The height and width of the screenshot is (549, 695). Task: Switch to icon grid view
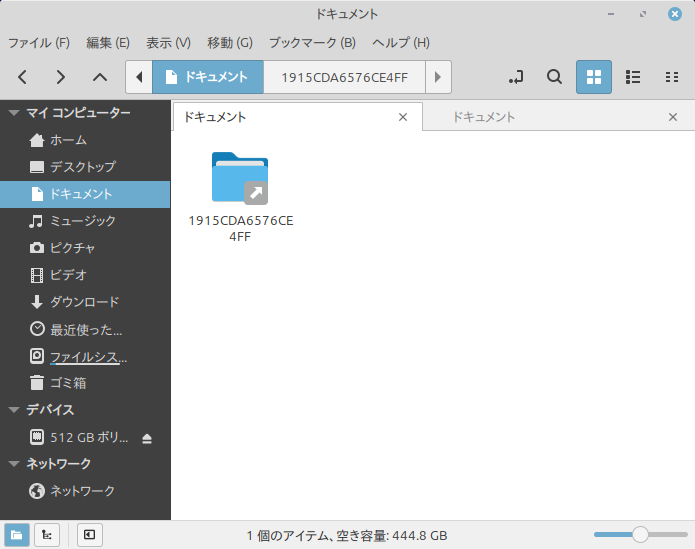pyautogui.click(x=594, y=77)
